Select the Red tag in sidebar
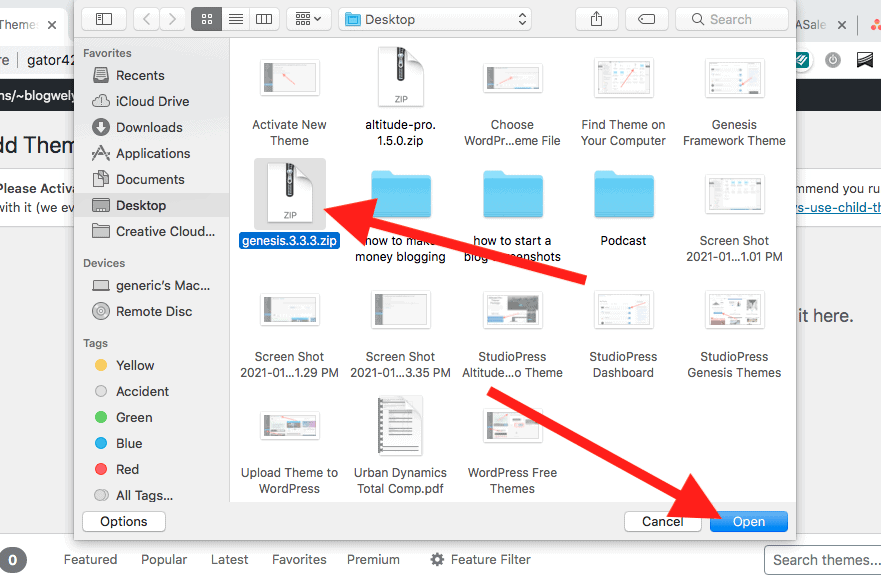The width and height of the screenshot is (881, 581). (x=127, y=469)
